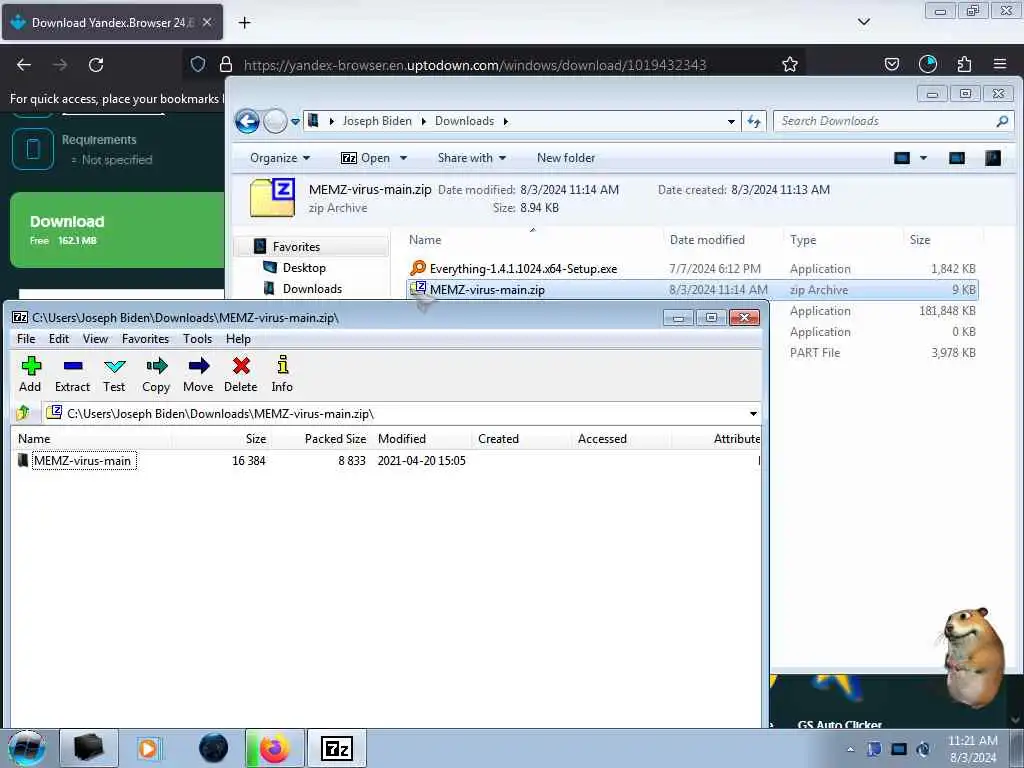
Task: Click Open with 7-Zip in Explorer toolbar
Action: point(366,158)
